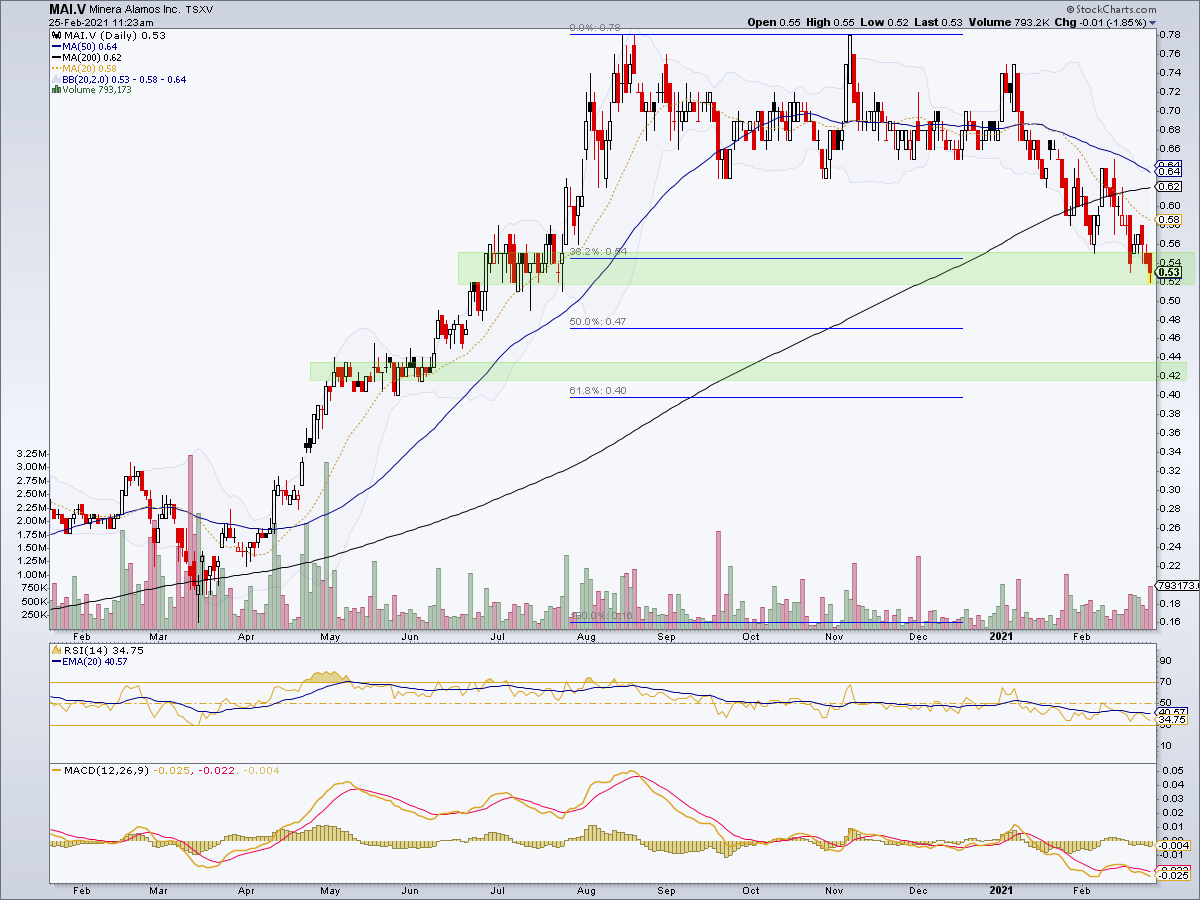This screenshot has width=1200, height=900.
Task: Click the black line icon next to MA(200)
Action: pos(54,58)
